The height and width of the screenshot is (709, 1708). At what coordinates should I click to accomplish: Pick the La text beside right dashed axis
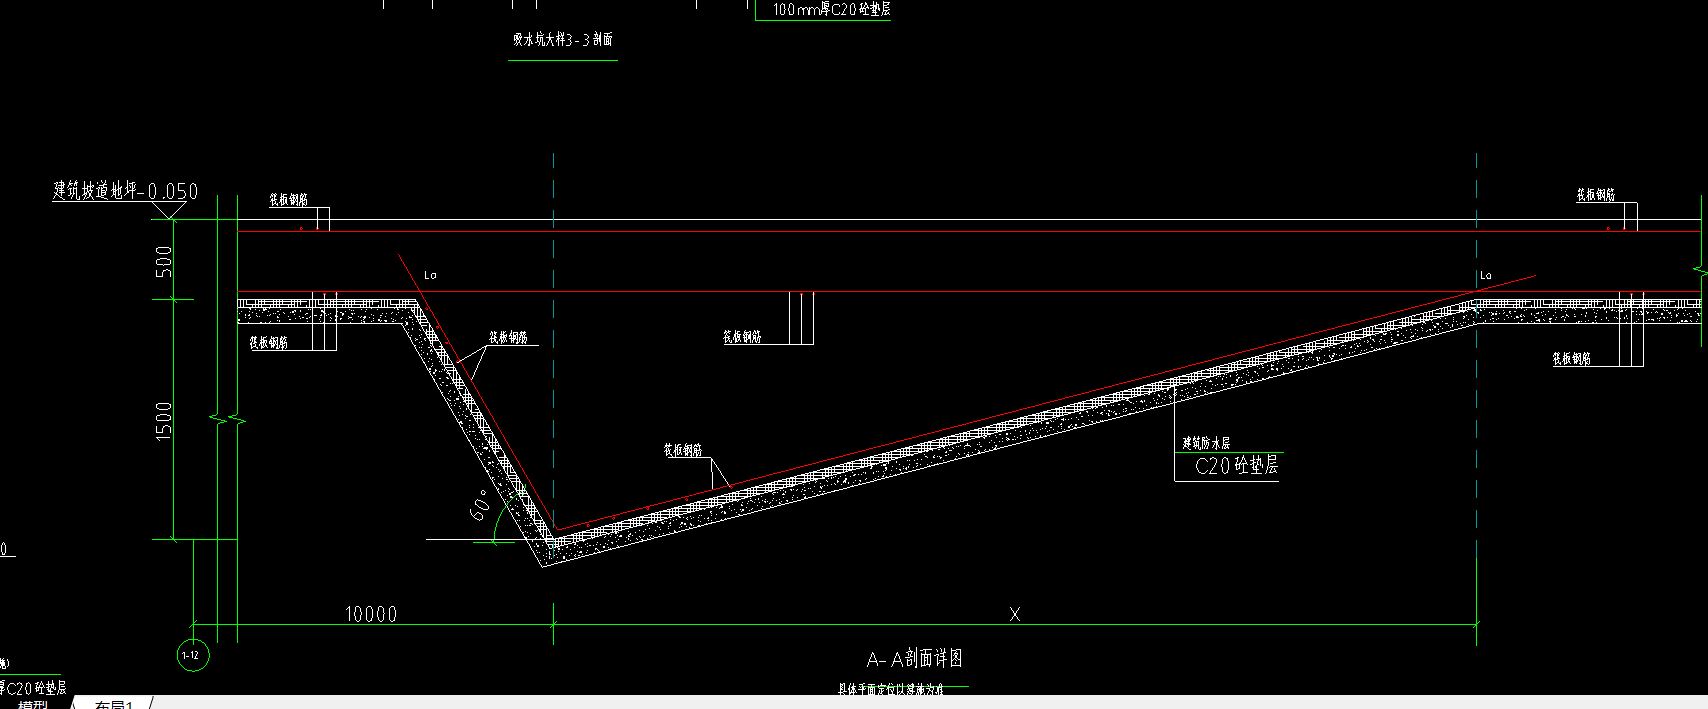[x=1486, y=275]
